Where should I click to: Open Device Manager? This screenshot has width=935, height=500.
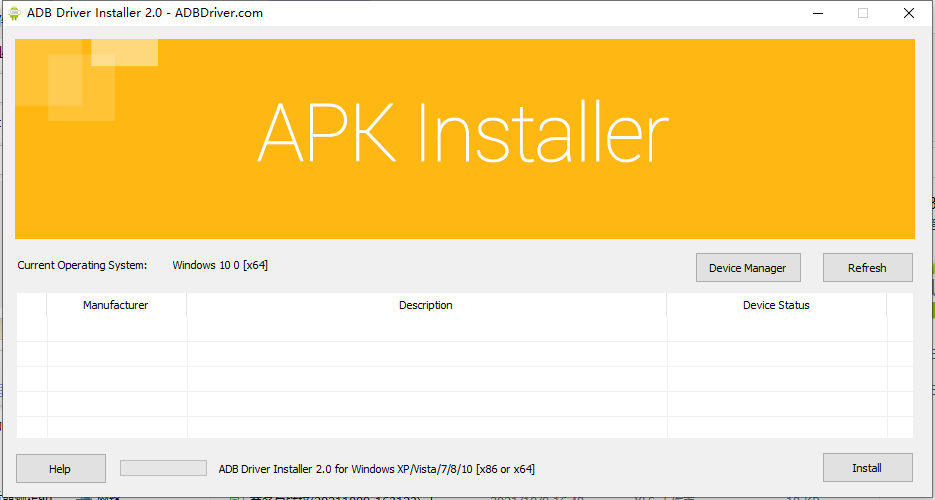tap(747, 268)
